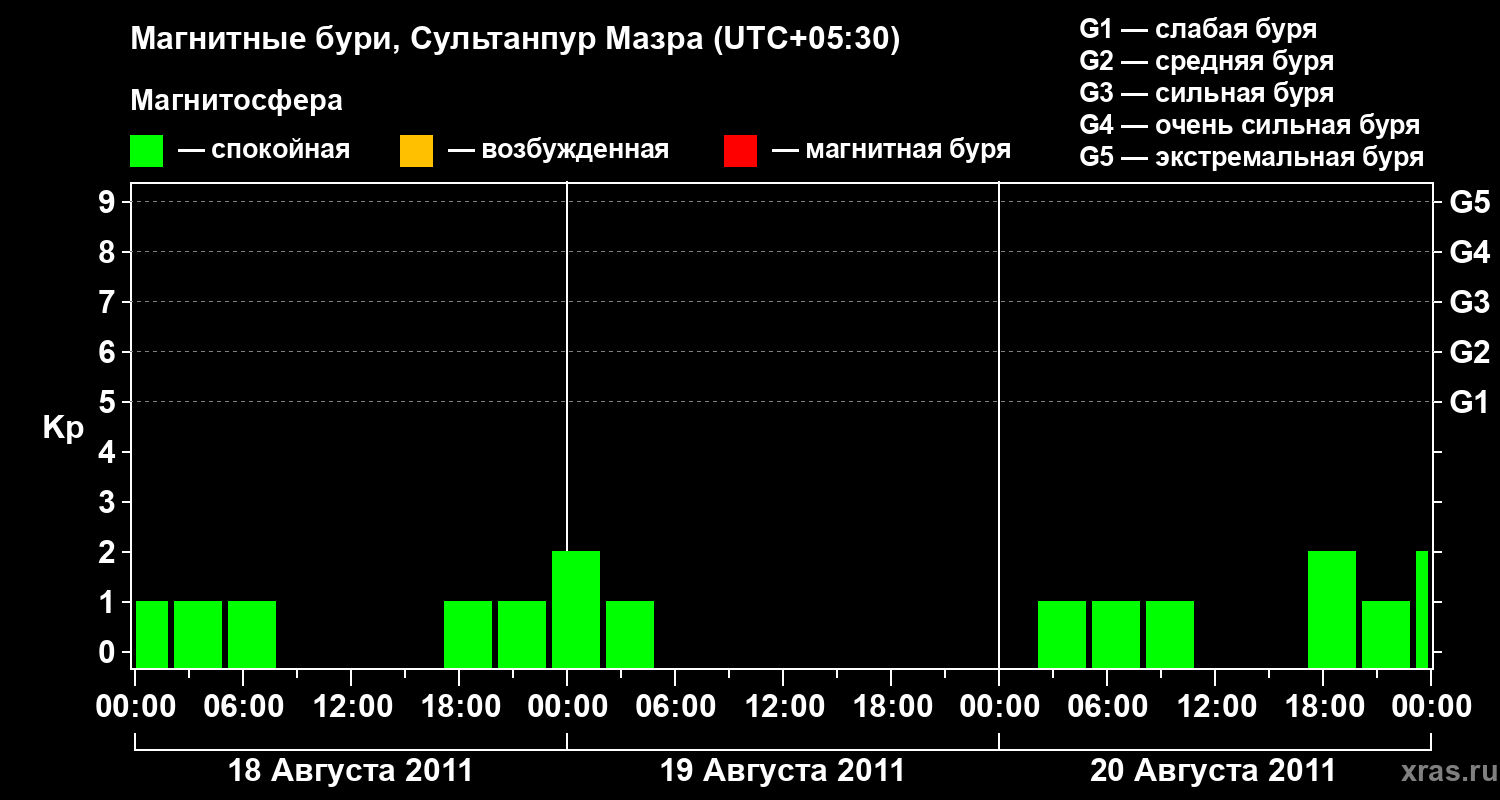Click the Kp 1 bar at 06:00 on 20 August
This screenshot has height=800, width=1500.
tap(1116, 634)
